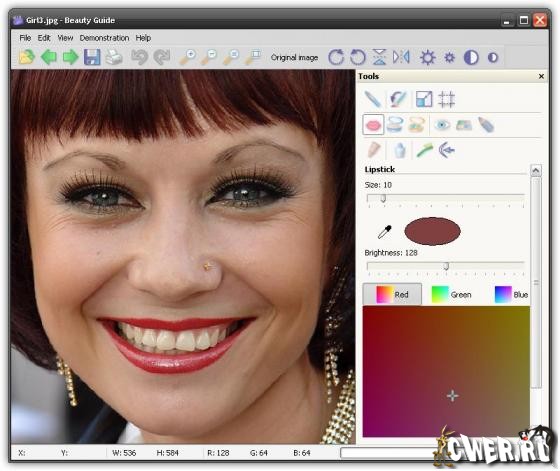560x471 pixels.
Task: Toggle the contrast half-circle icon
Action: coord(471,57)
